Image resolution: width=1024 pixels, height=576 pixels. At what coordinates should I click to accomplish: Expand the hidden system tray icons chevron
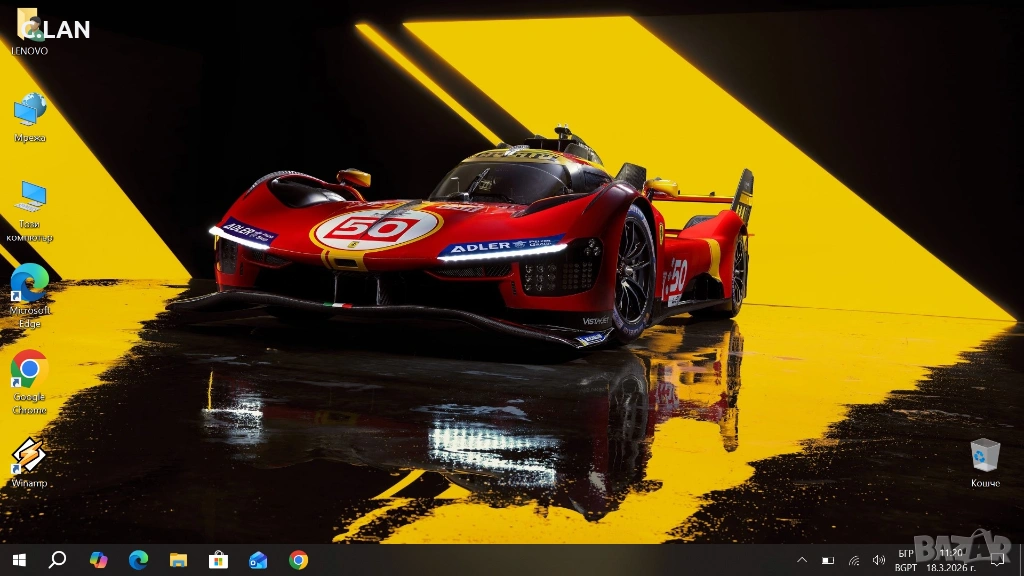pos(802,560)
